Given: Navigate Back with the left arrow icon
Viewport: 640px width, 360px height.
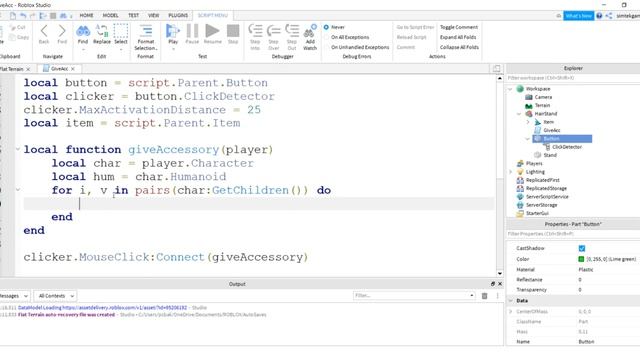Looking at the screenshot, I should tap(44, 31).
